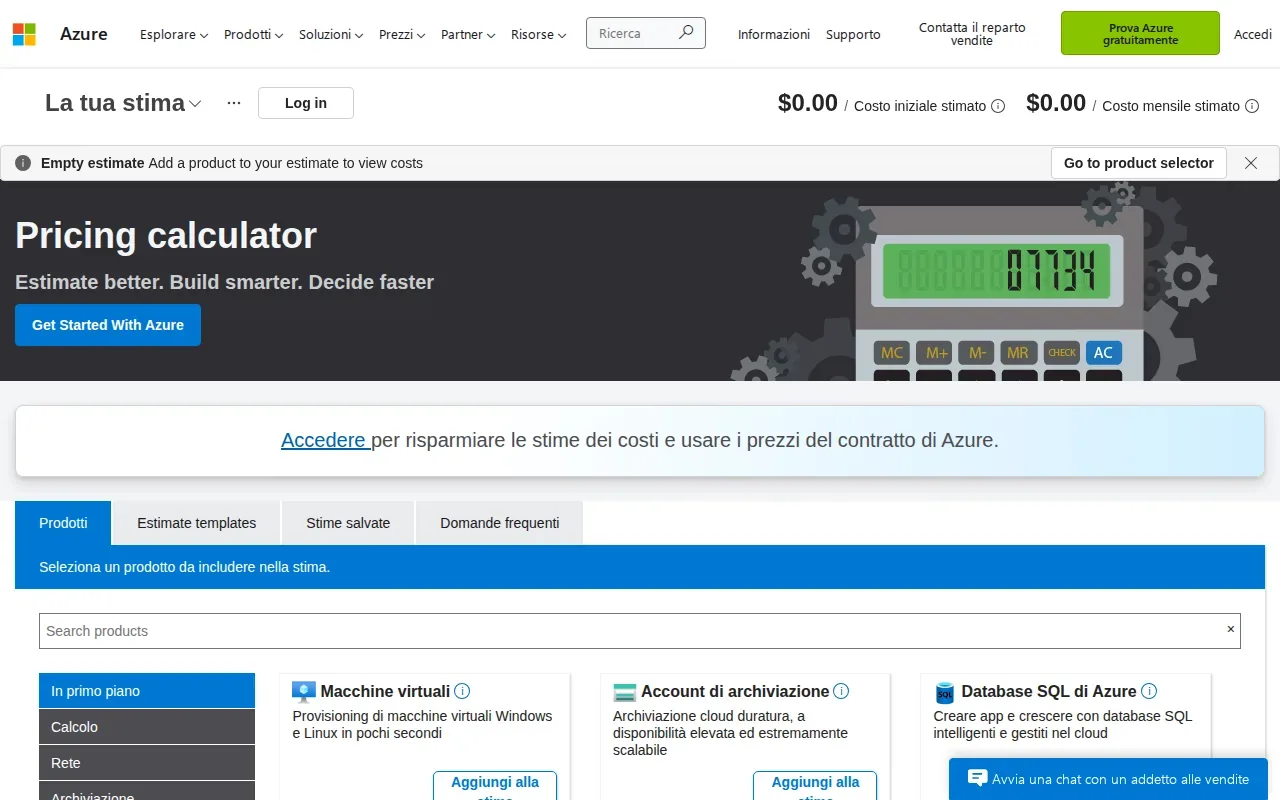Expand the Risorse dropdown menu
The height and width of the screenshot is (800, 1280).
(x=539, y=34)
